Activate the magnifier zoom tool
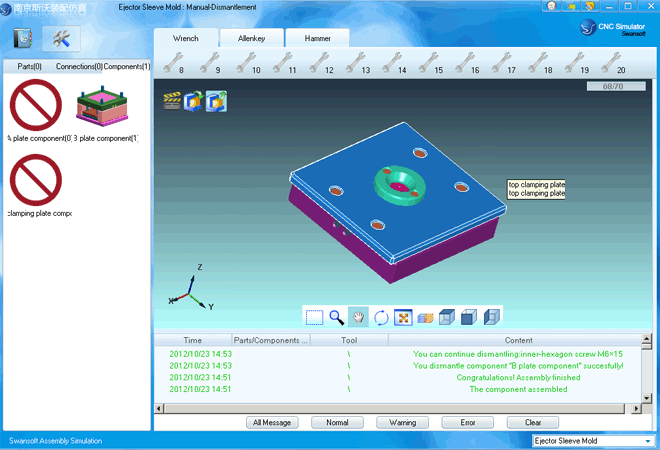This screenshot has height=450, width=660. pos(337,317)
